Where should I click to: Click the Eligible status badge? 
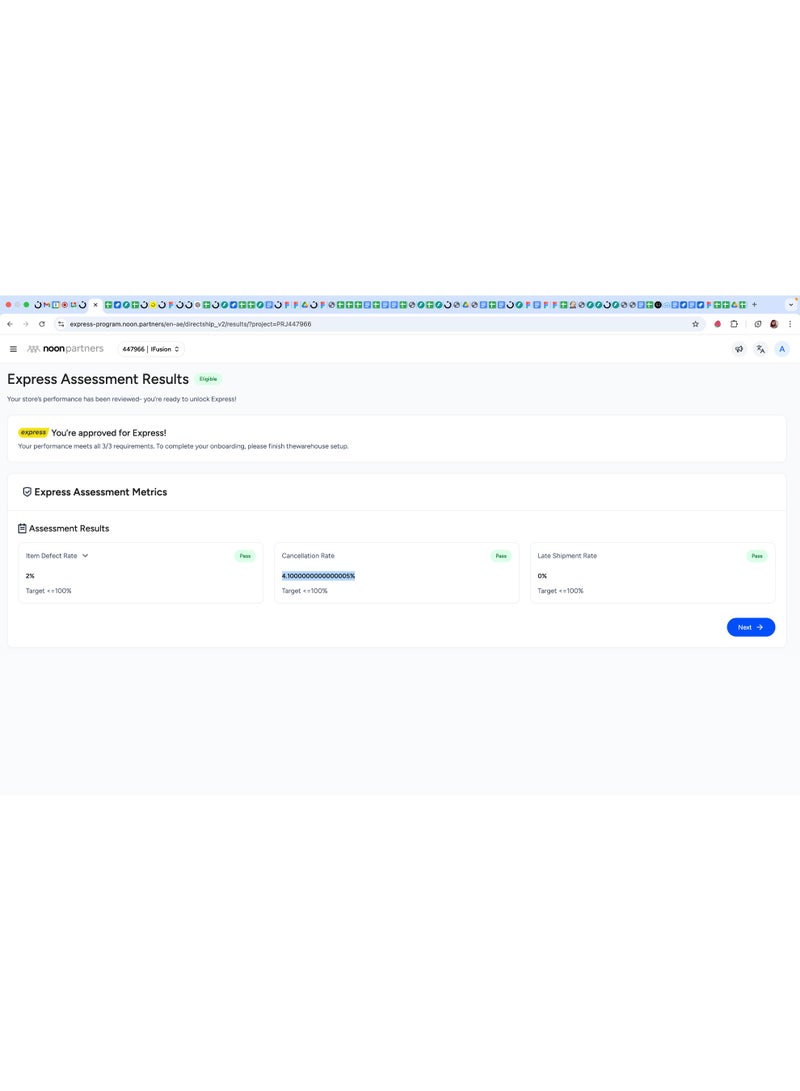click(x=208, y=379)
